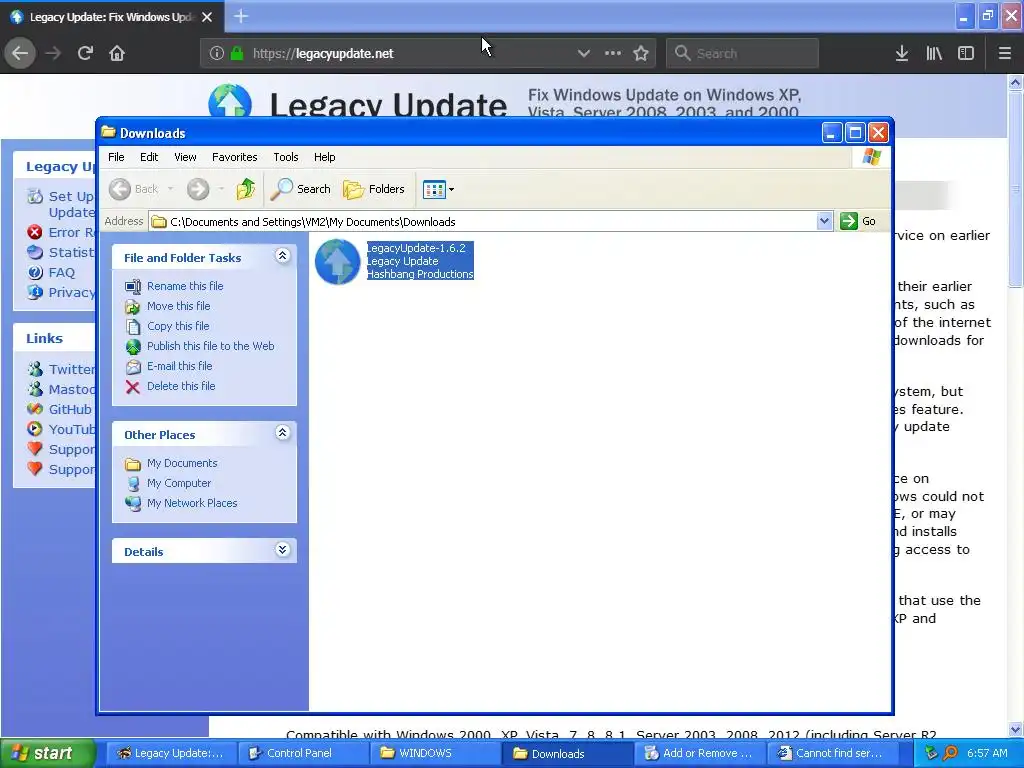
Task: Open Tools menu in Downloads window
Action: [285, 157]
